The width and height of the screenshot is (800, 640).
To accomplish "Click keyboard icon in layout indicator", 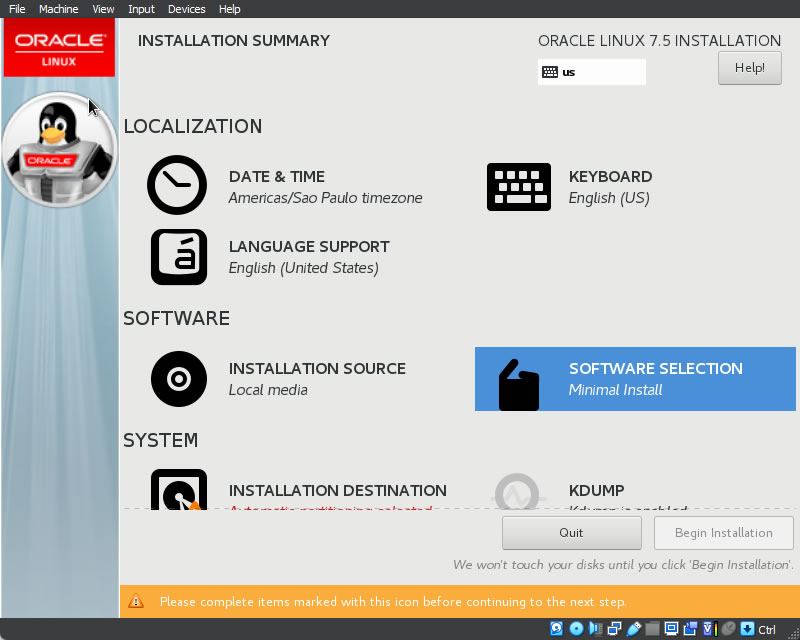I will (550, 72).
